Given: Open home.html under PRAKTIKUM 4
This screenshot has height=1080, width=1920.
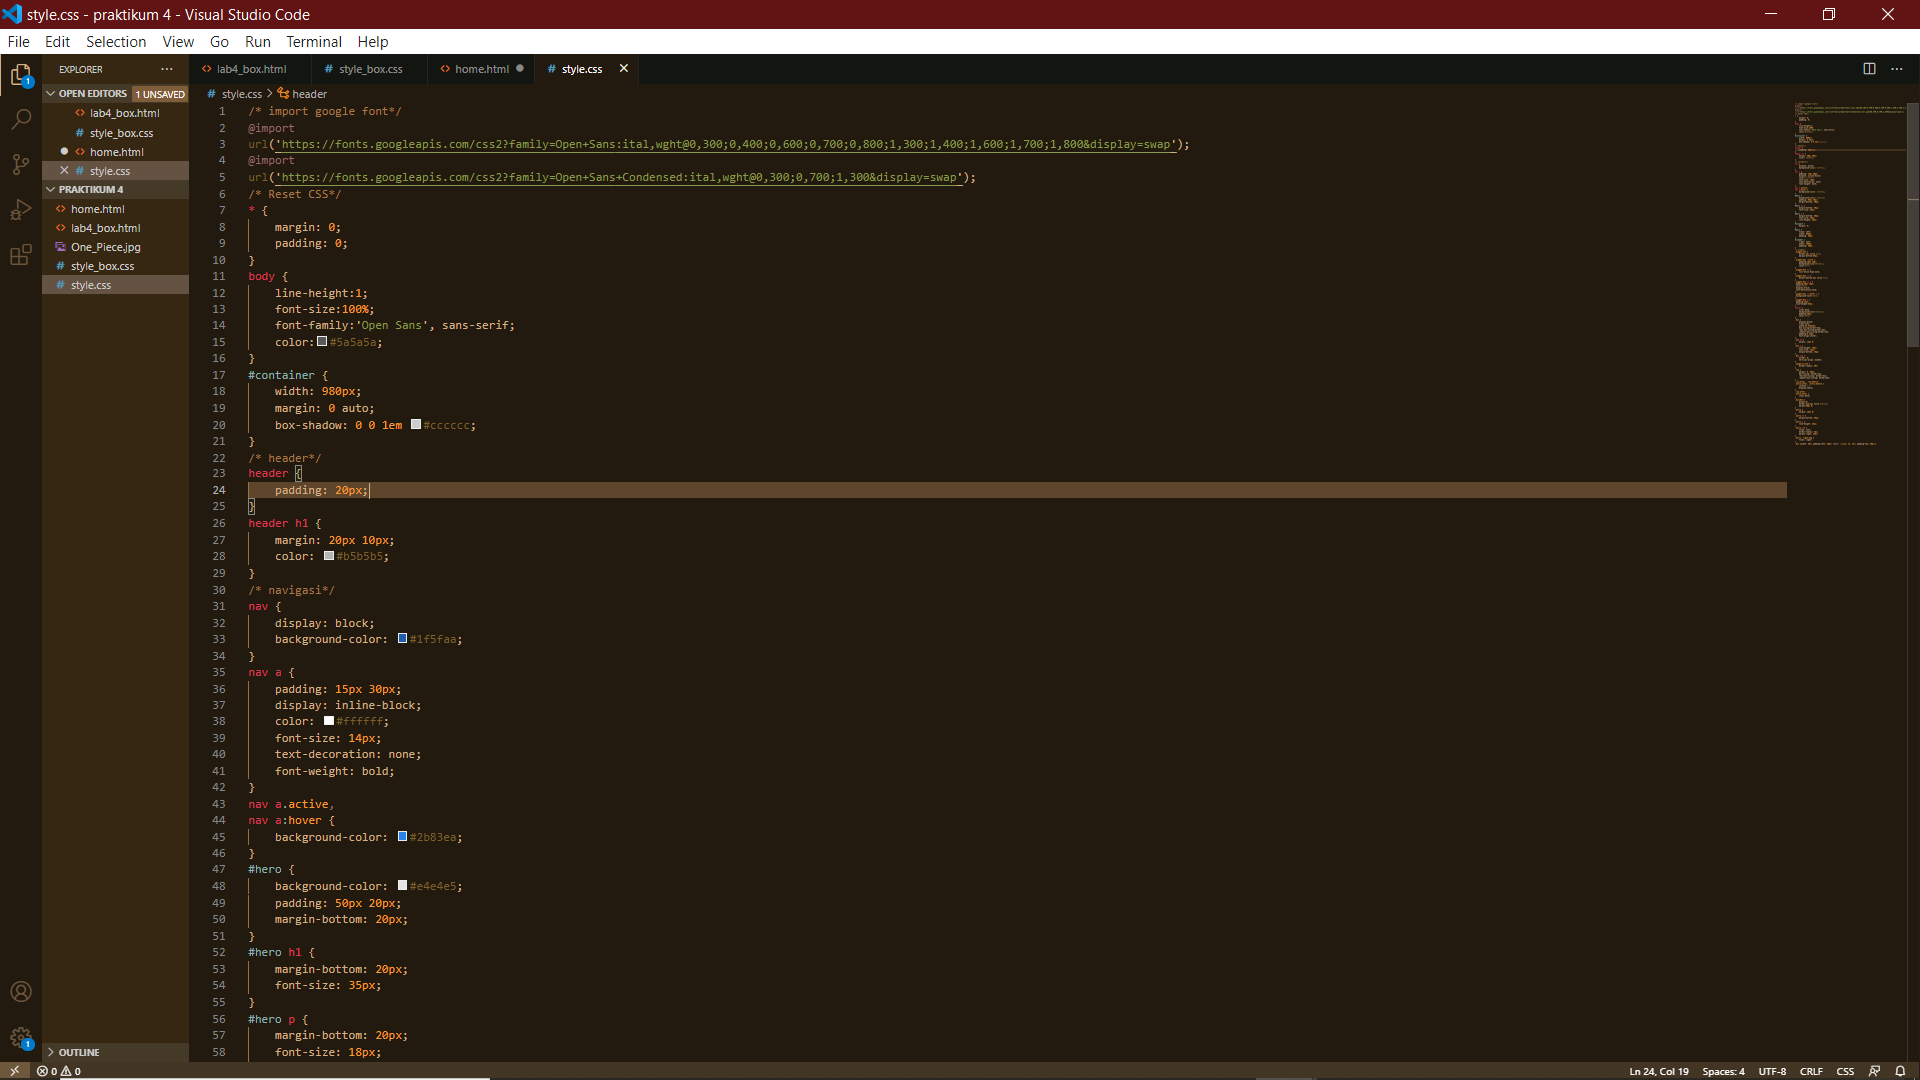Looking at the screenshot, I should (x=97, y=209).
